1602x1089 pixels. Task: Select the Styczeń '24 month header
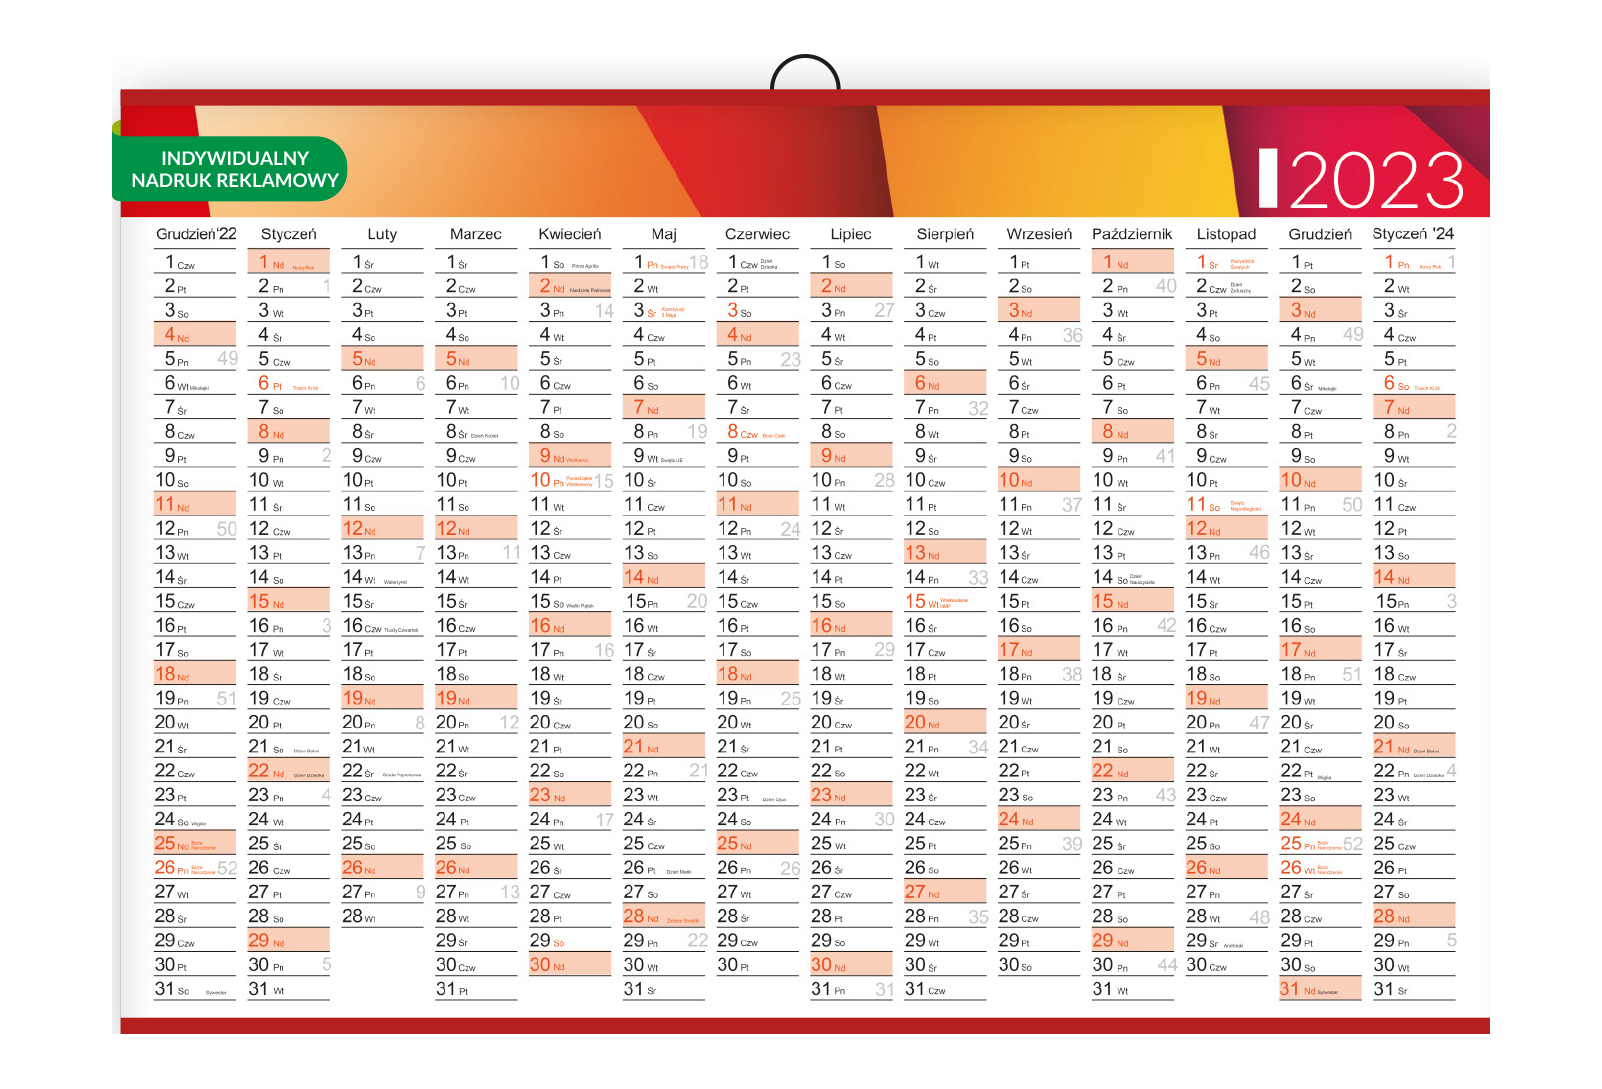click(x=1413, y=234)
